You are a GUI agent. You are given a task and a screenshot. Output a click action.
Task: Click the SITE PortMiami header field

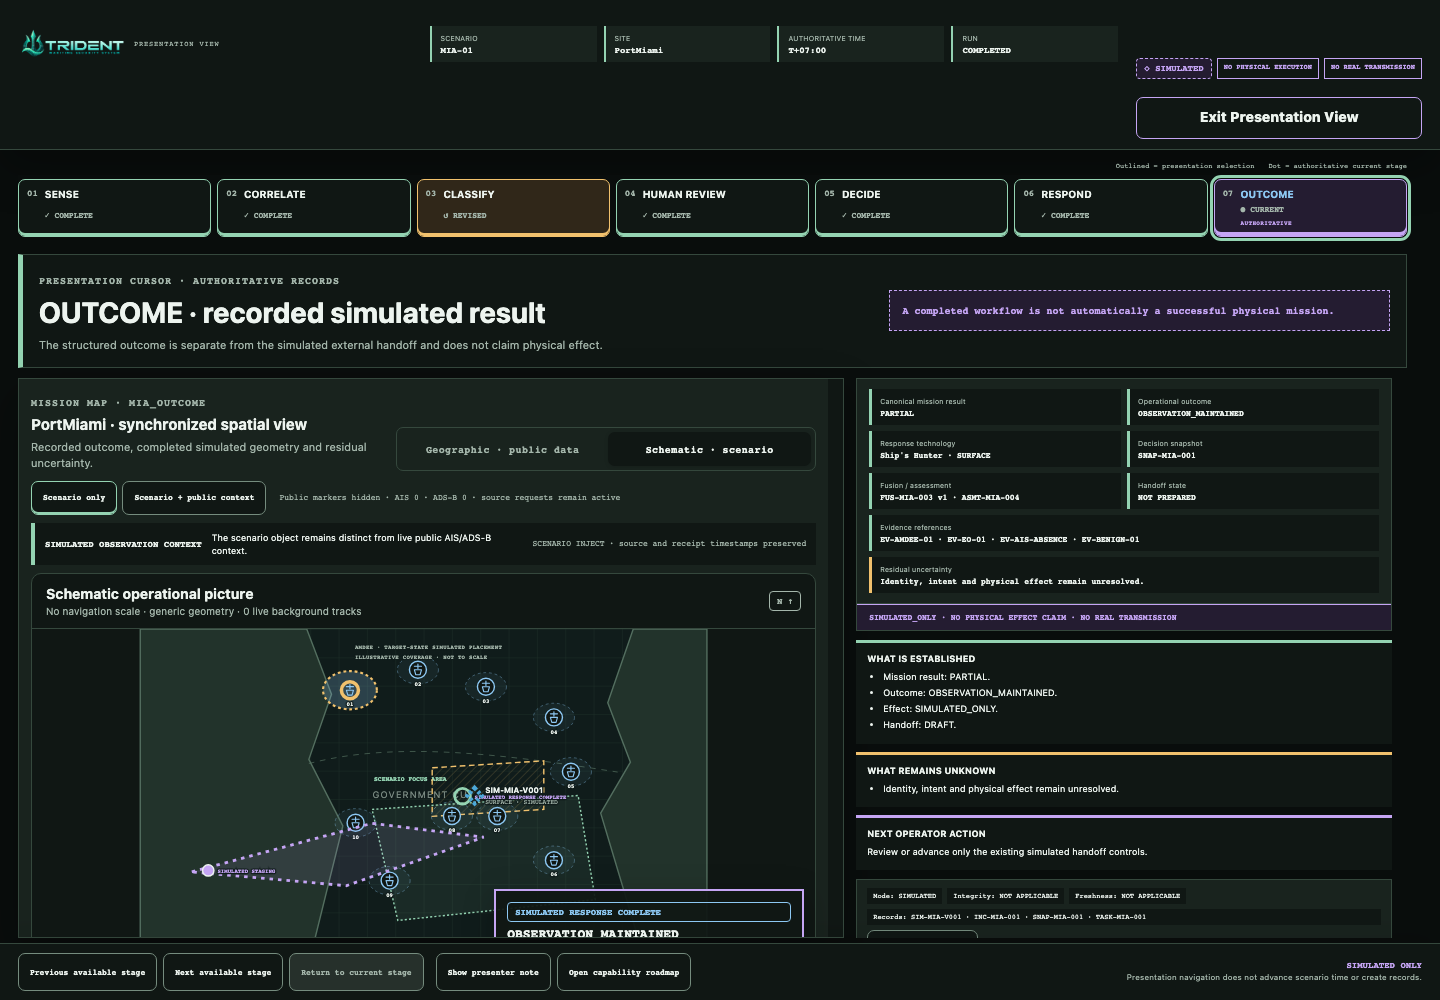687,44
